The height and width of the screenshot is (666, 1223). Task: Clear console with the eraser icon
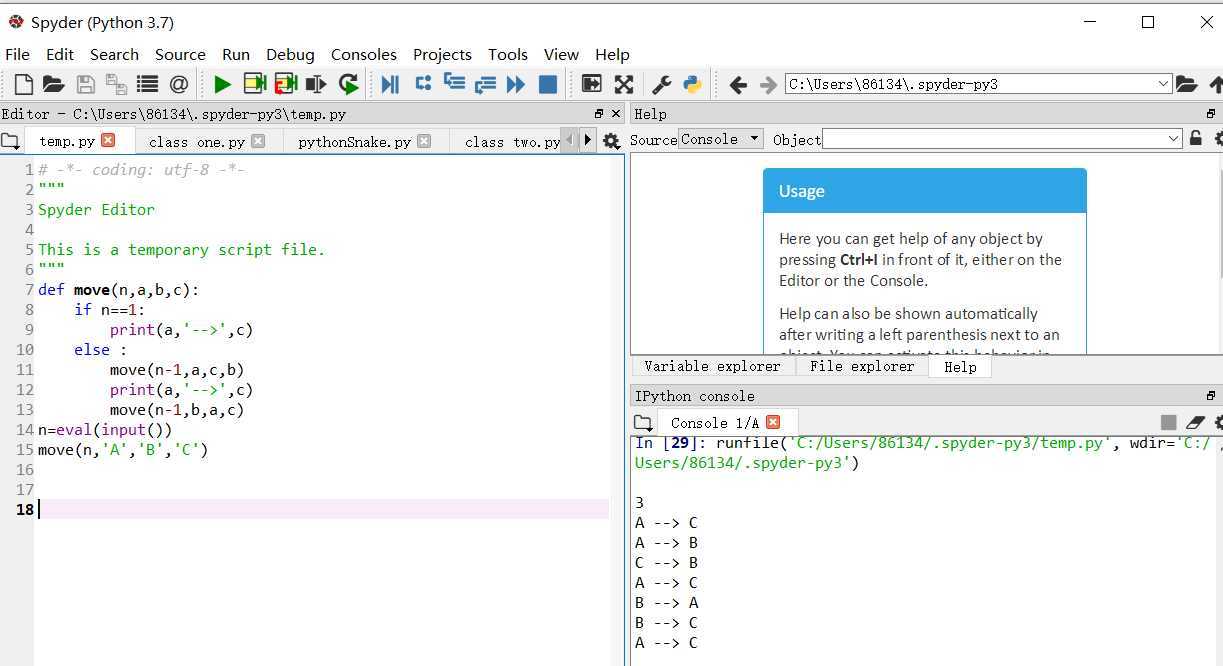coord(1194,423)
